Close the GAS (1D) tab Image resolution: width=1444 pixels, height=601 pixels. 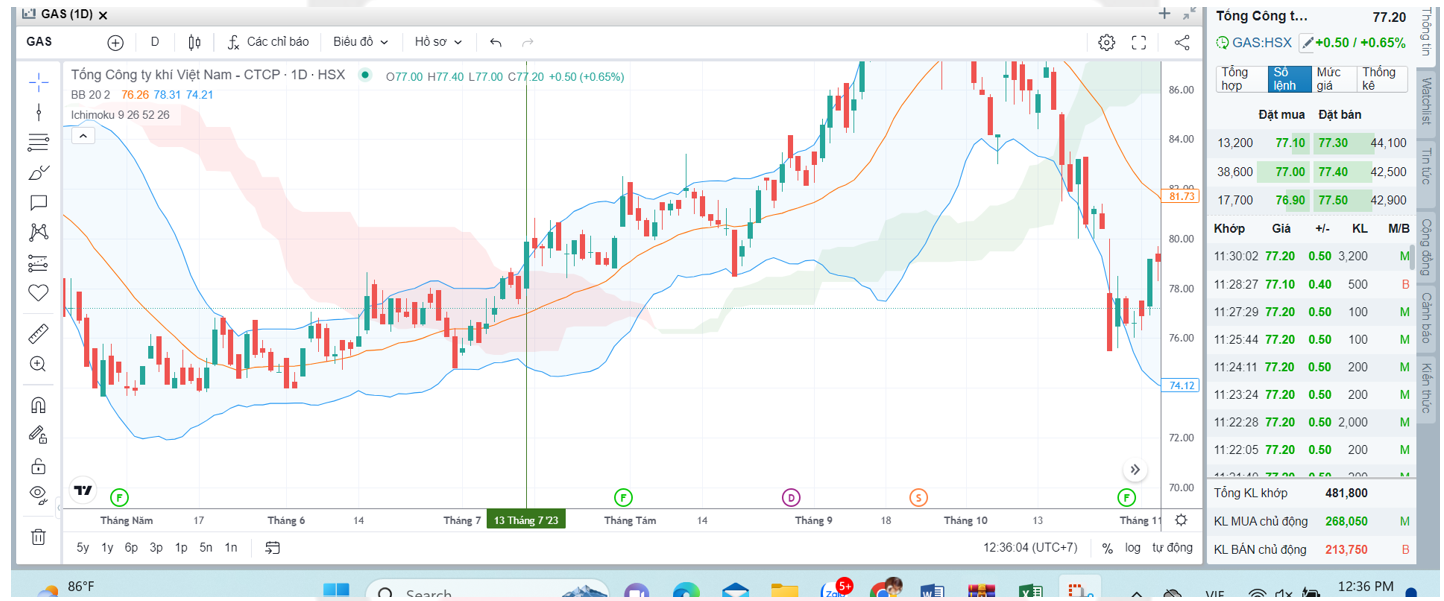104,15
